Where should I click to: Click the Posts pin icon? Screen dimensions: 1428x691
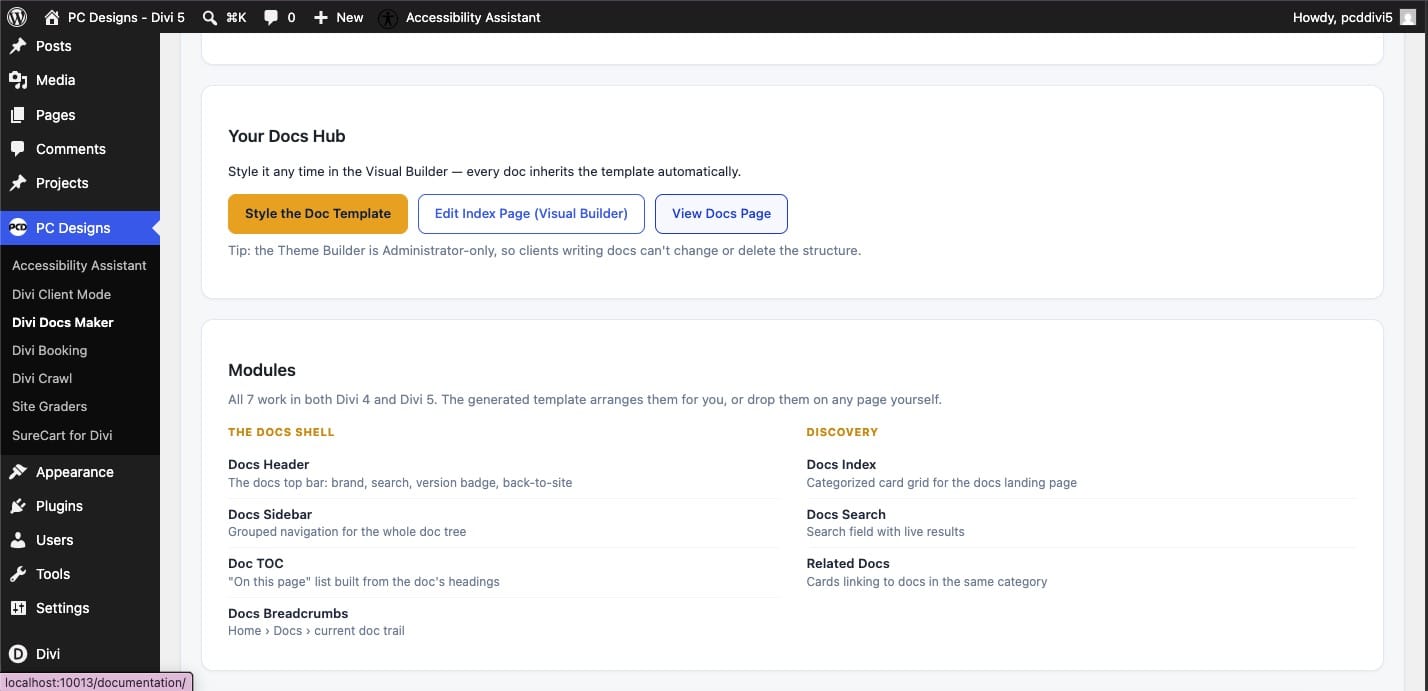(x=18, y=46)
